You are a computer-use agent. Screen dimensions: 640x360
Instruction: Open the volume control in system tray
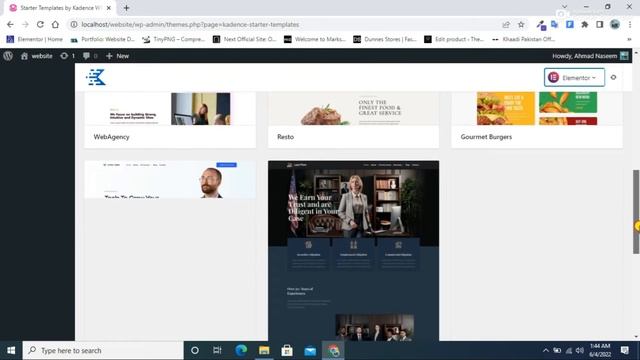(580, 350)
